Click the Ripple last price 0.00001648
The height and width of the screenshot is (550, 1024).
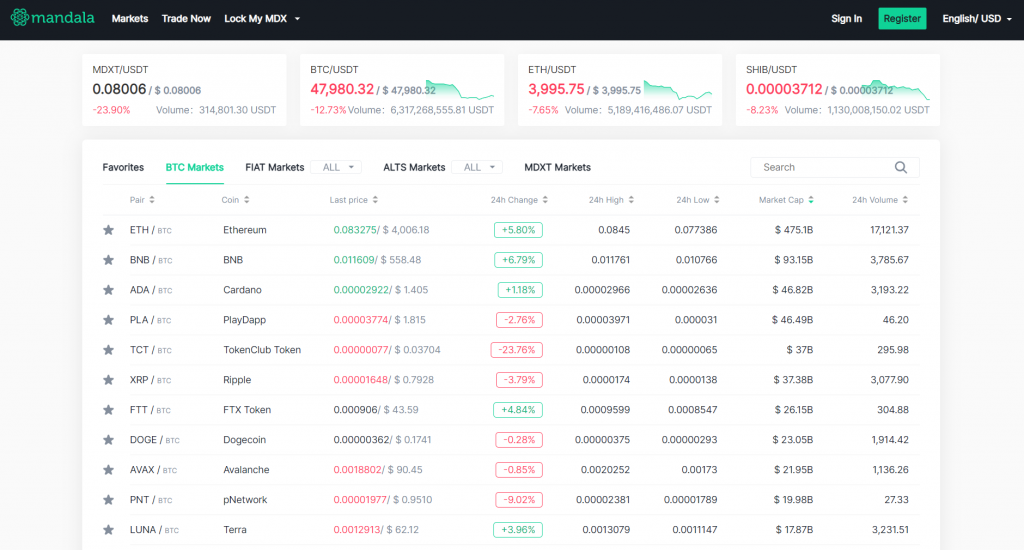[360, 380]
